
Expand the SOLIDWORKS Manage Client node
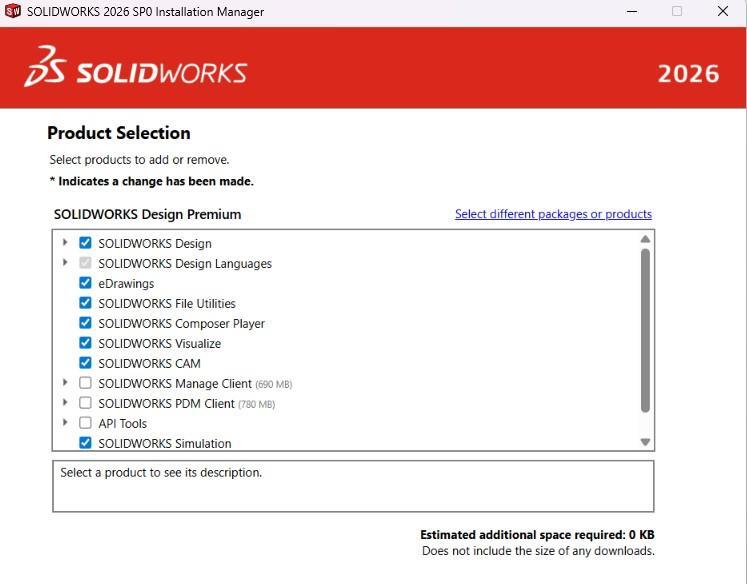pos(65,383)
